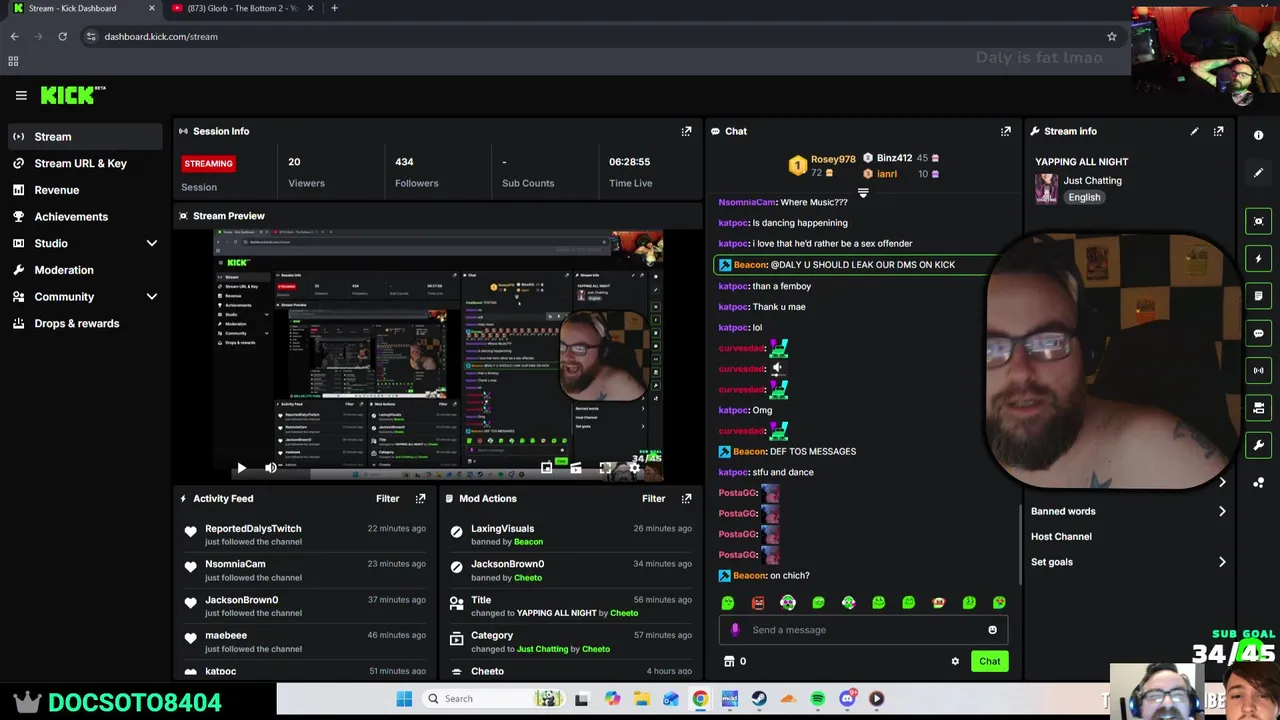Play the stream preview video
Screen dimensions: 1280x720
point(241,468)
